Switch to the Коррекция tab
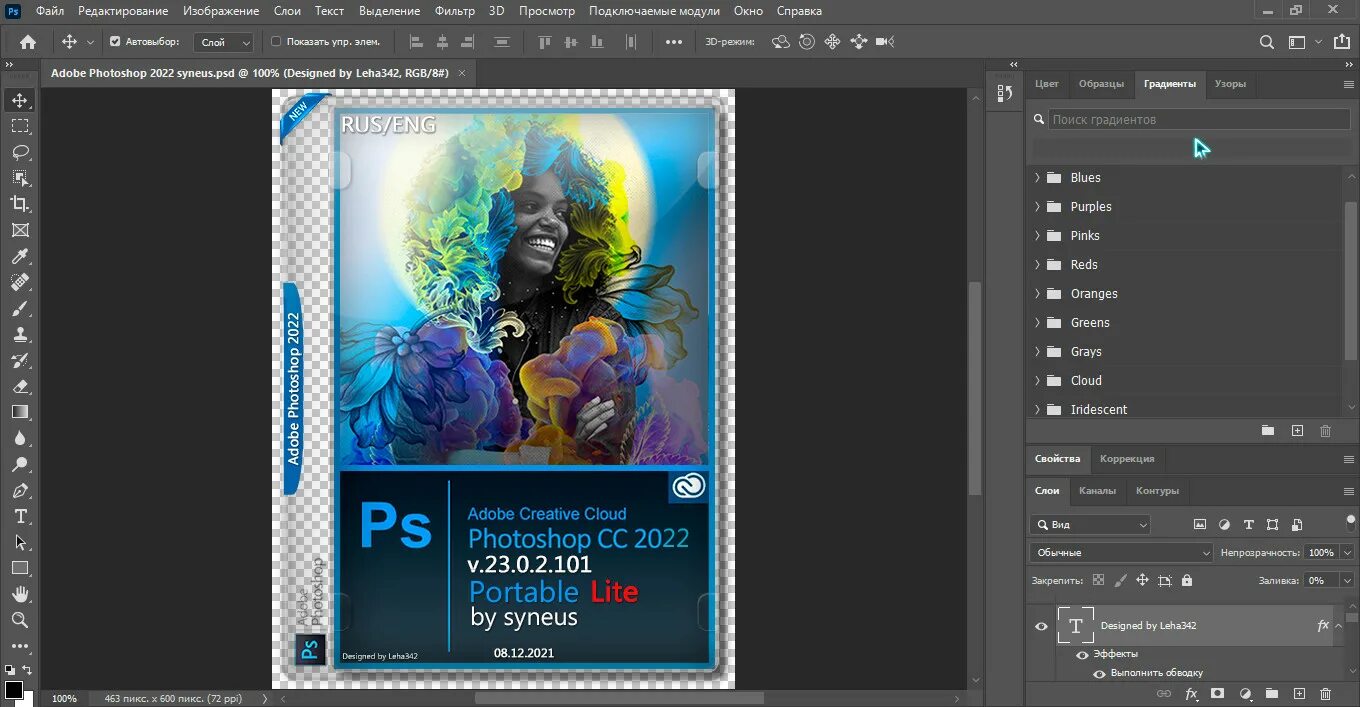This screenshot has height=707, width=1360. point(1127,459)
